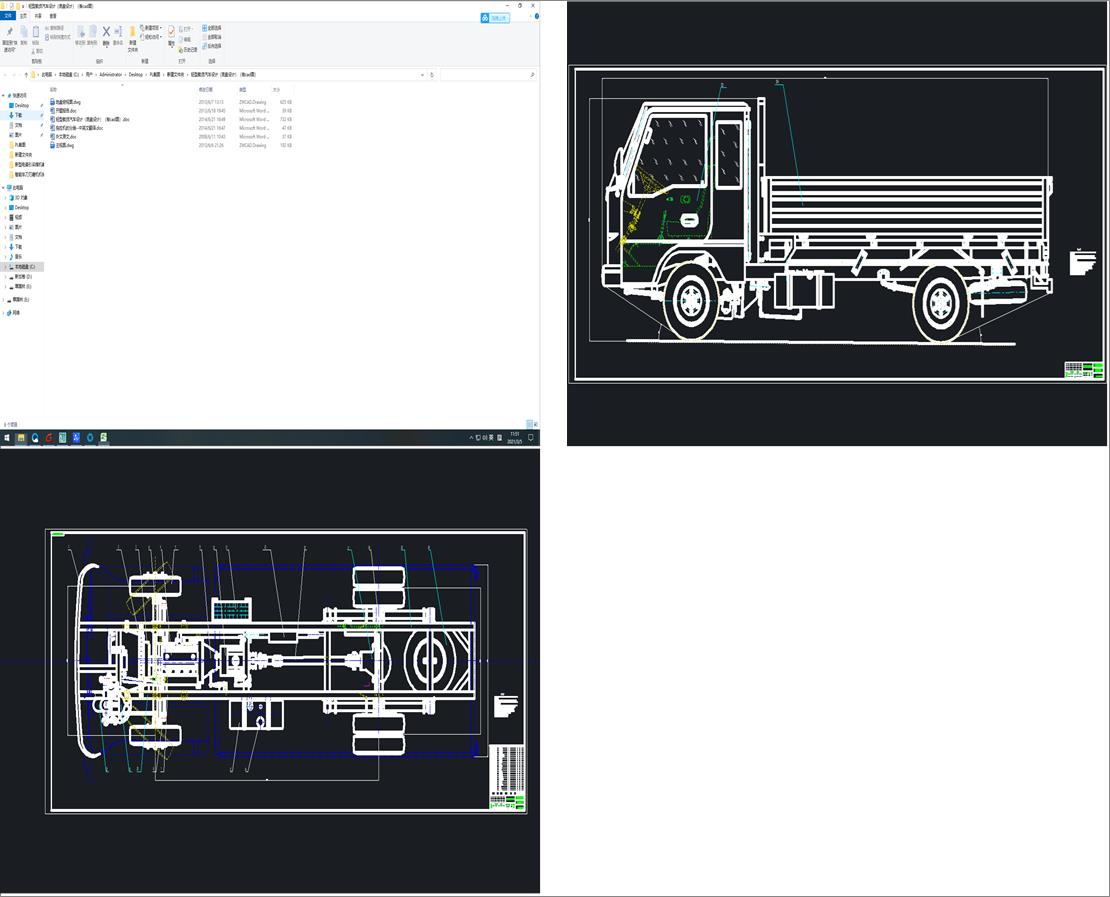Click the green S application icon in the taskbar

[x=103, y=438]
